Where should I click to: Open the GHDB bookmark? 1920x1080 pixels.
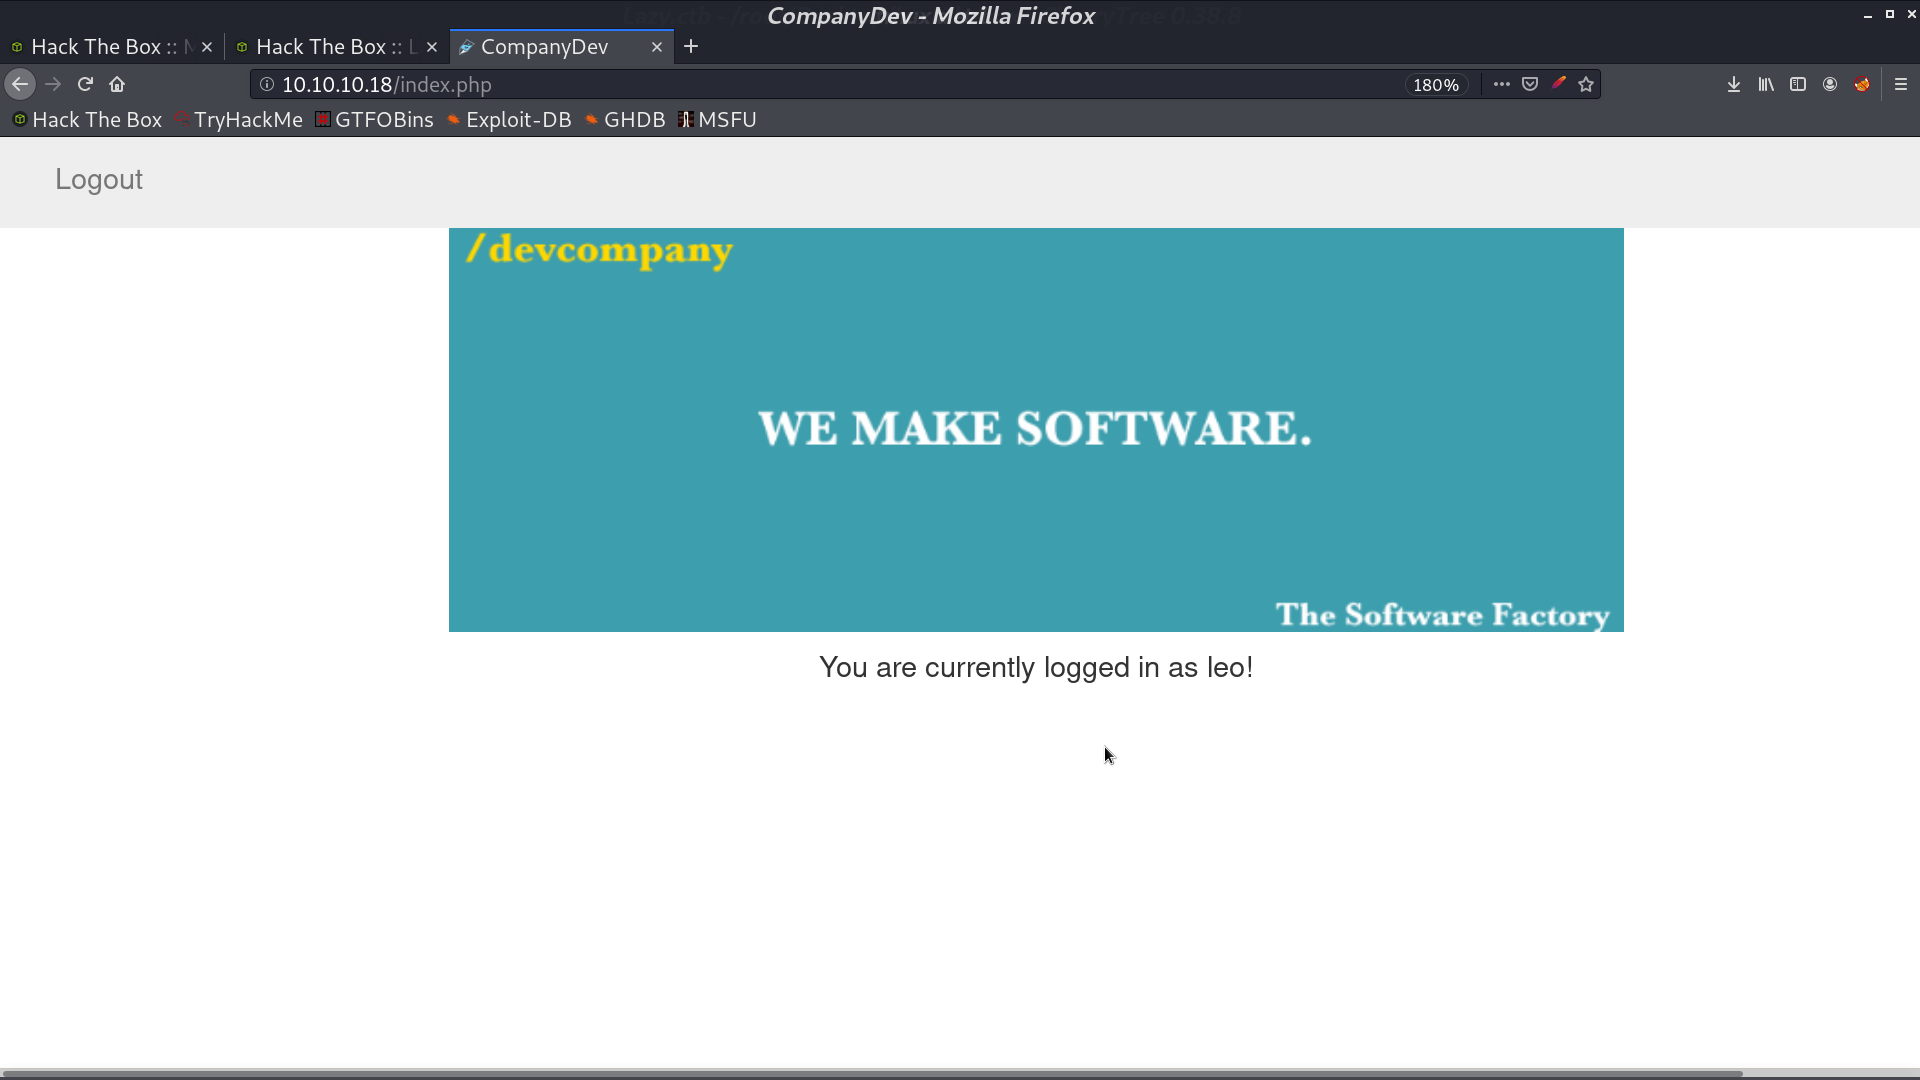pos(625,120)
